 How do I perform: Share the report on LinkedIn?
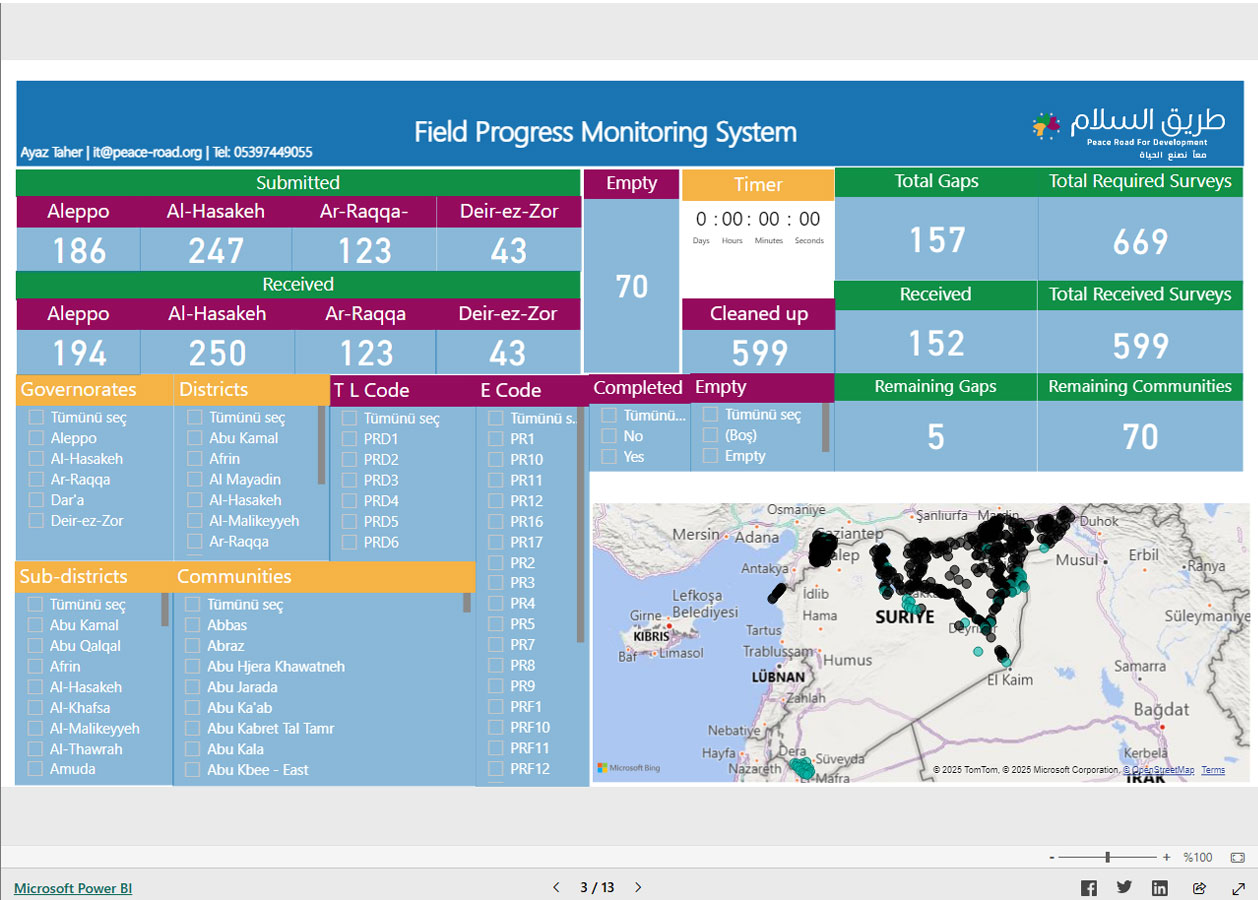(1160, 888)
